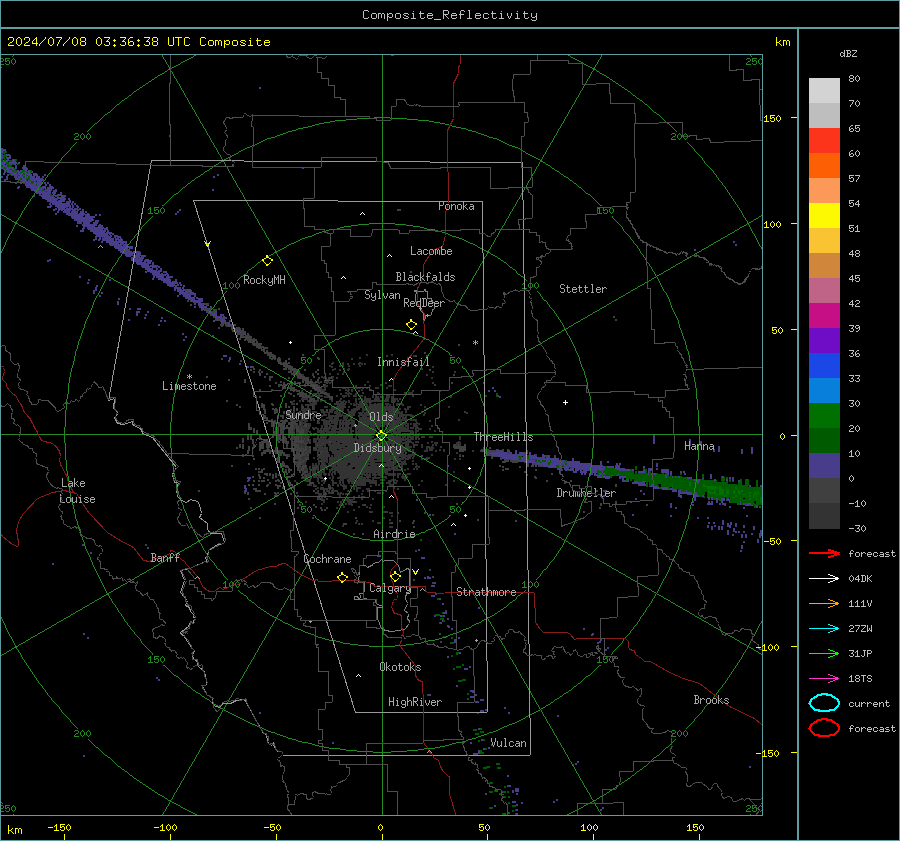Viewport: 900px width, 841px height.
Task: Click the yellow diamond marker near RockyMH
Action: click(267, 261)
